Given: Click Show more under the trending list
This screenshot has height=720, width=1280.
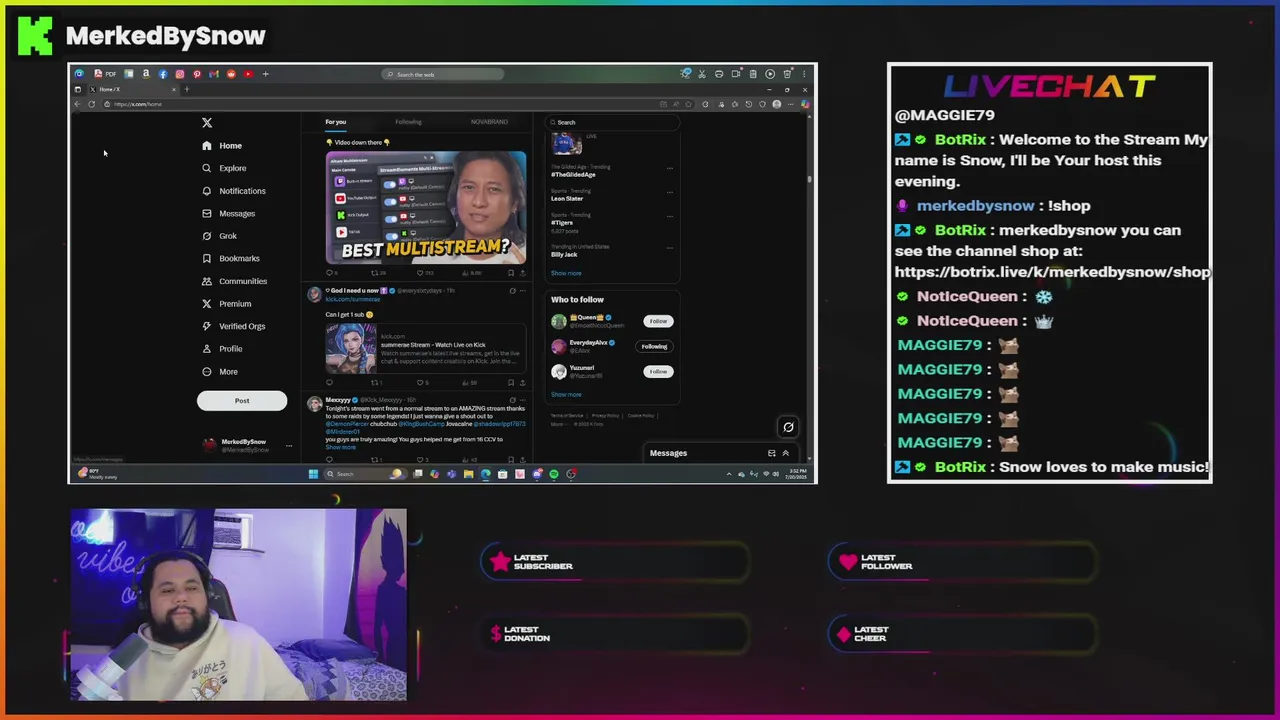Looking at the screenshot, I should [566, 273].
